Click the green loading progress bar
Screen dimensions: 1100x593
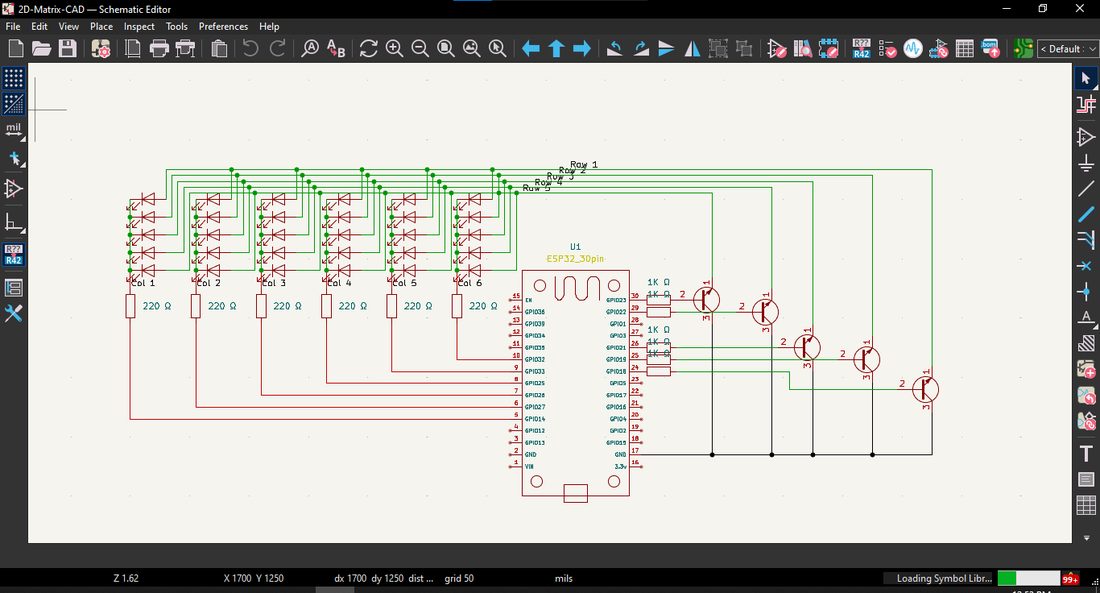pyautogui.click(x=1028, y=578)
